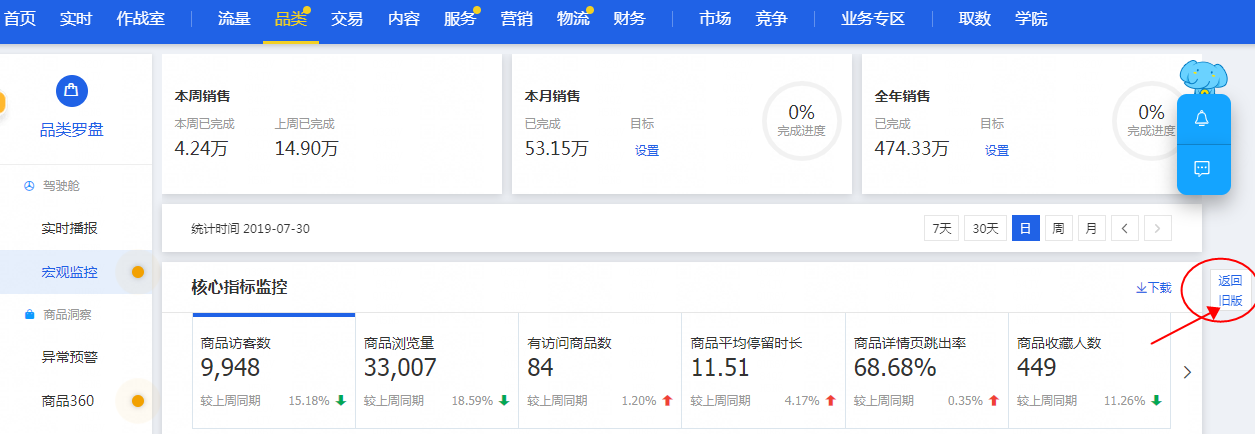Click the 返回旧版 button

click(1229, 290)
